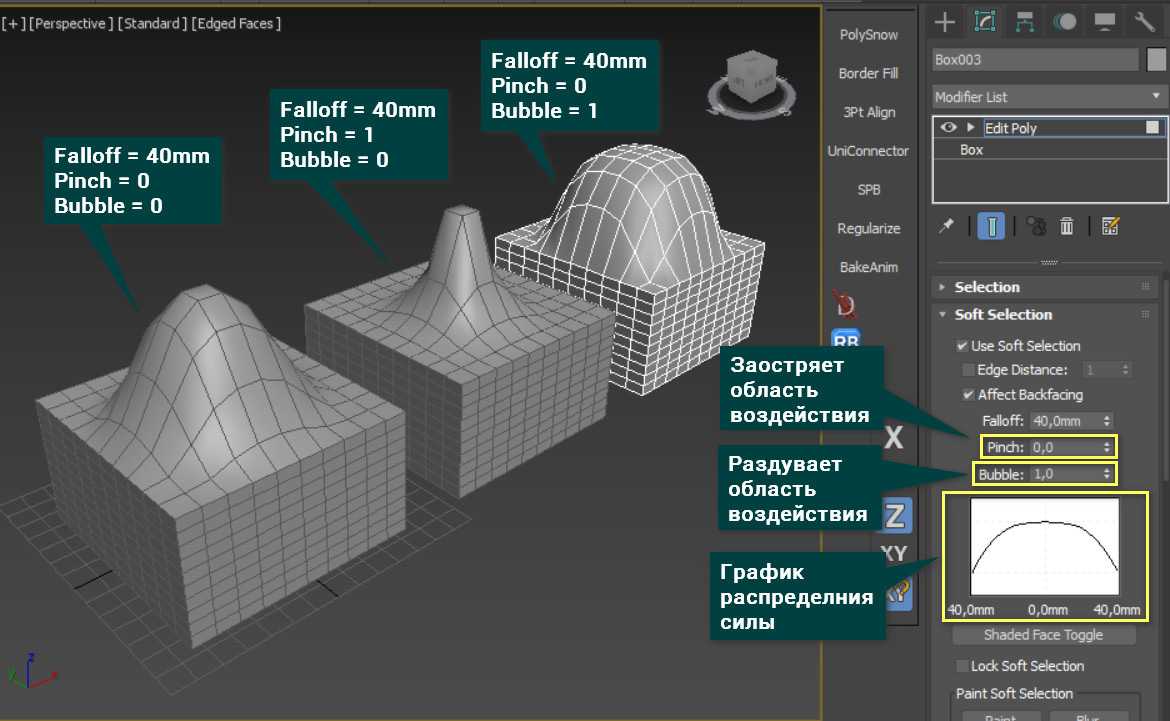Switch to the Hierarchy panel icon
1170x721 pixels.
coord(1024,21)
